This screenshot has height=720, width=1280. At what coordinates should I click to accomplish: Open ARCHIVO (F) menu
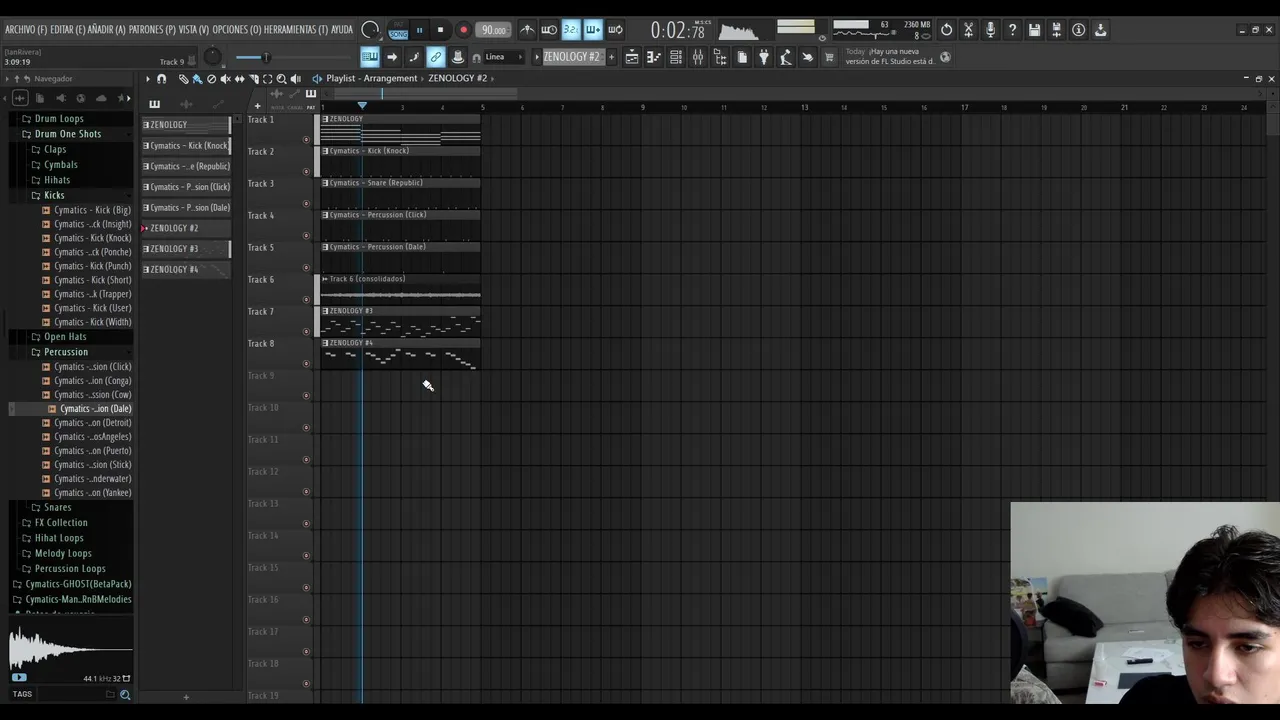pos(25,30)
